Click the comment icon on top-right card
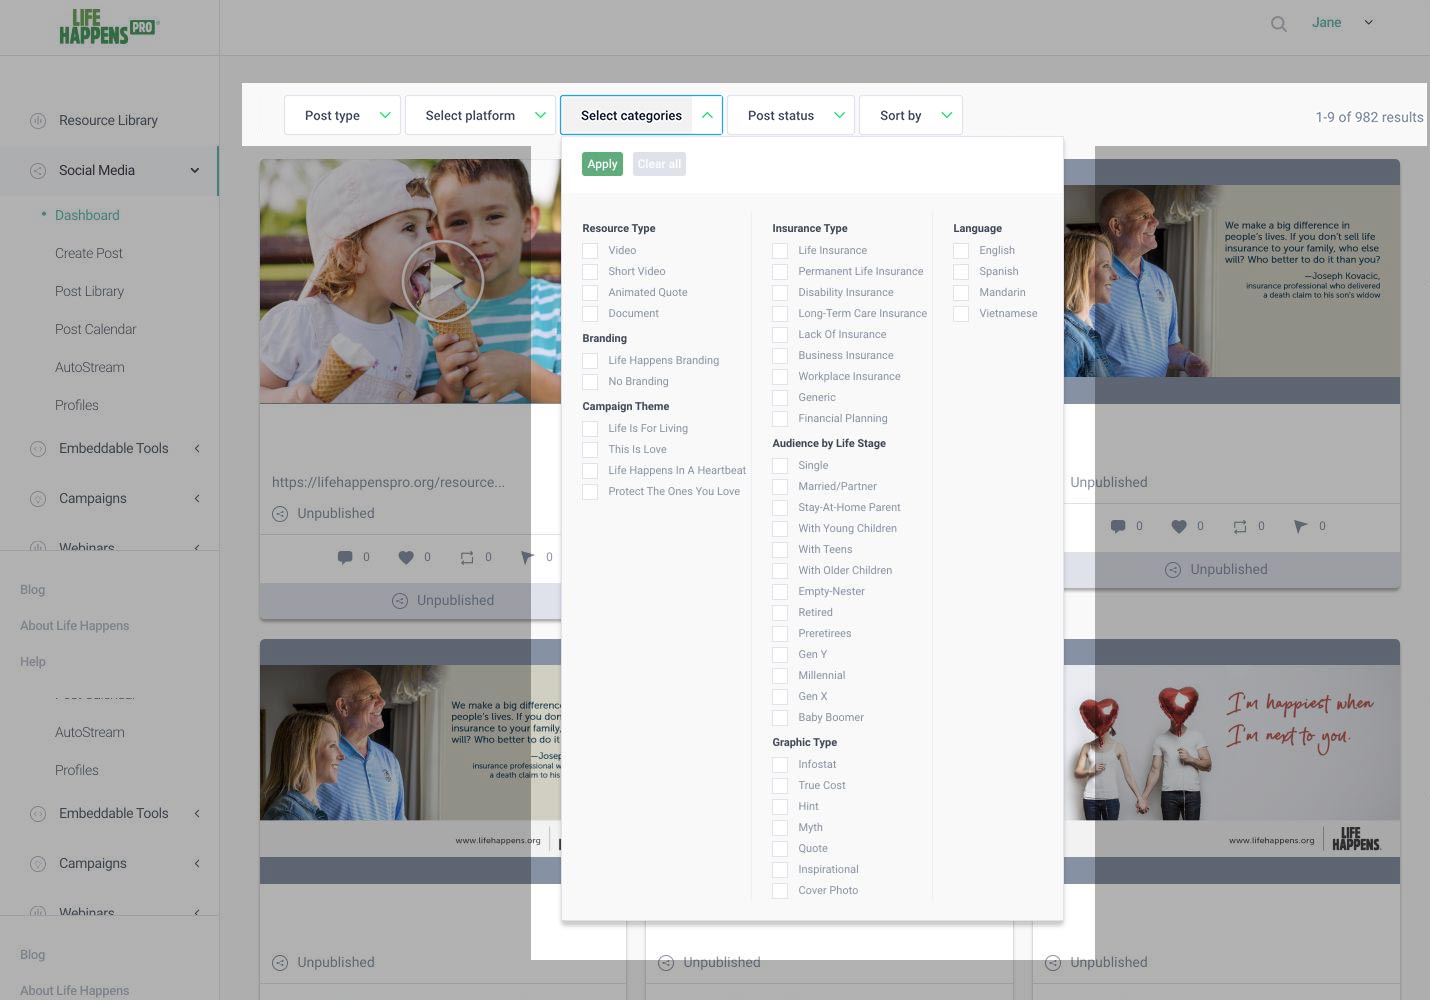Viewport: 1430px width, 1000px height. 1118,526
